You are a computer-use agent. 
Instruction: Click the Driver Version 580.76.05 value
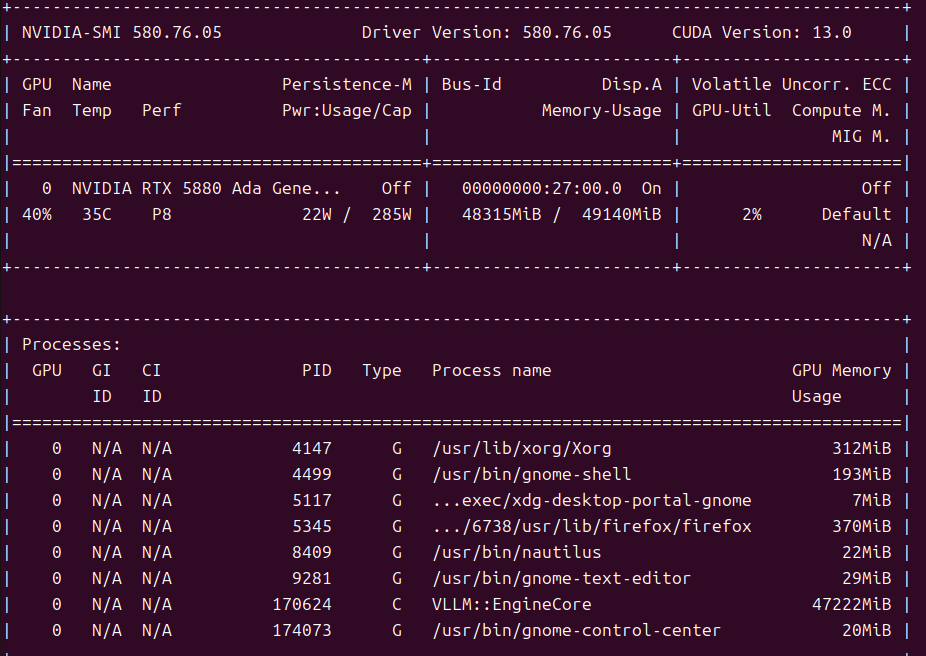[567, 32]
